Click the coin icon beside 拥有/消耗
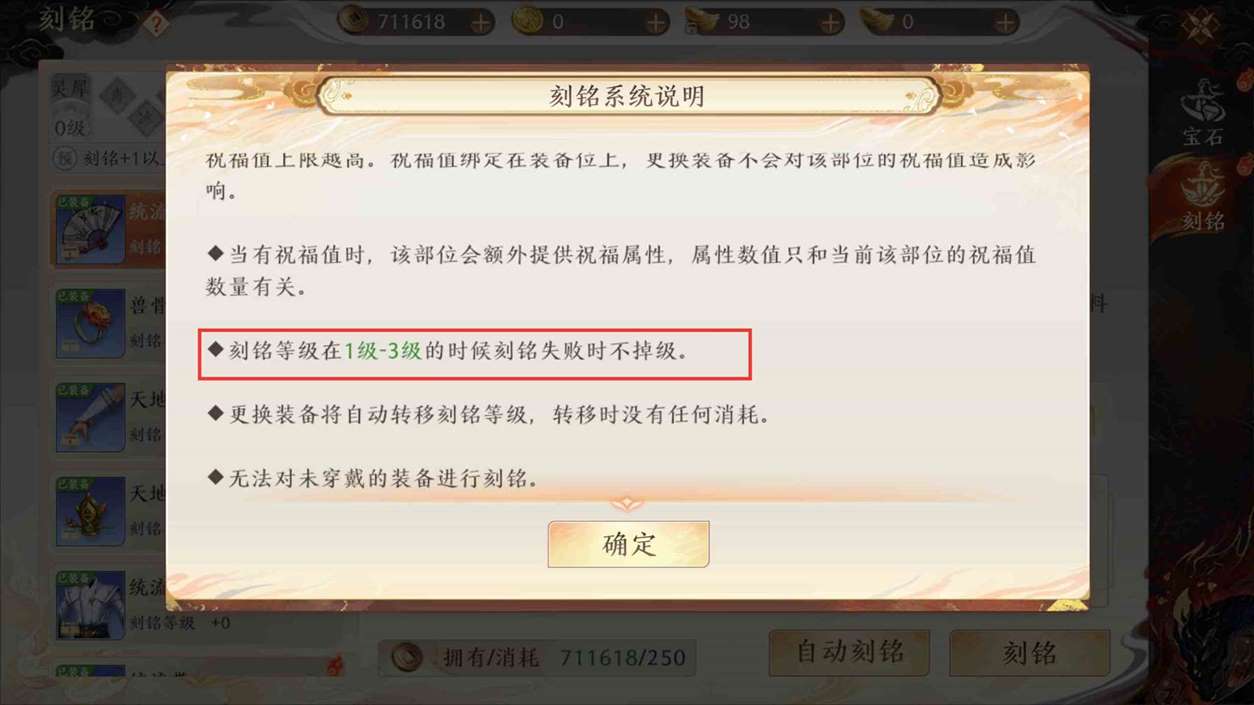The width and height of the screenshot is (1254, 705). (406, 658)
